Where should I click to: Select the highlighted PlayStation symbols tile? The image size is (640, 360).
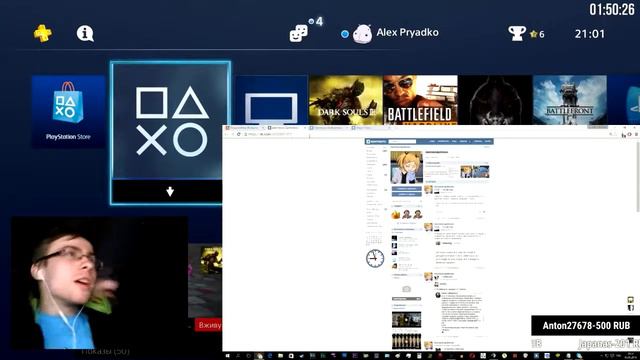[x=170, y=121]
